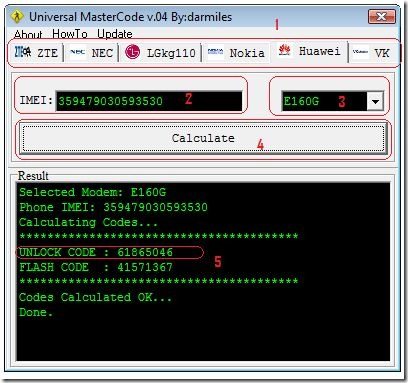Click the Nokia logo icon
The width and height of the screenshot is (408, 383).
click(215, 52)
